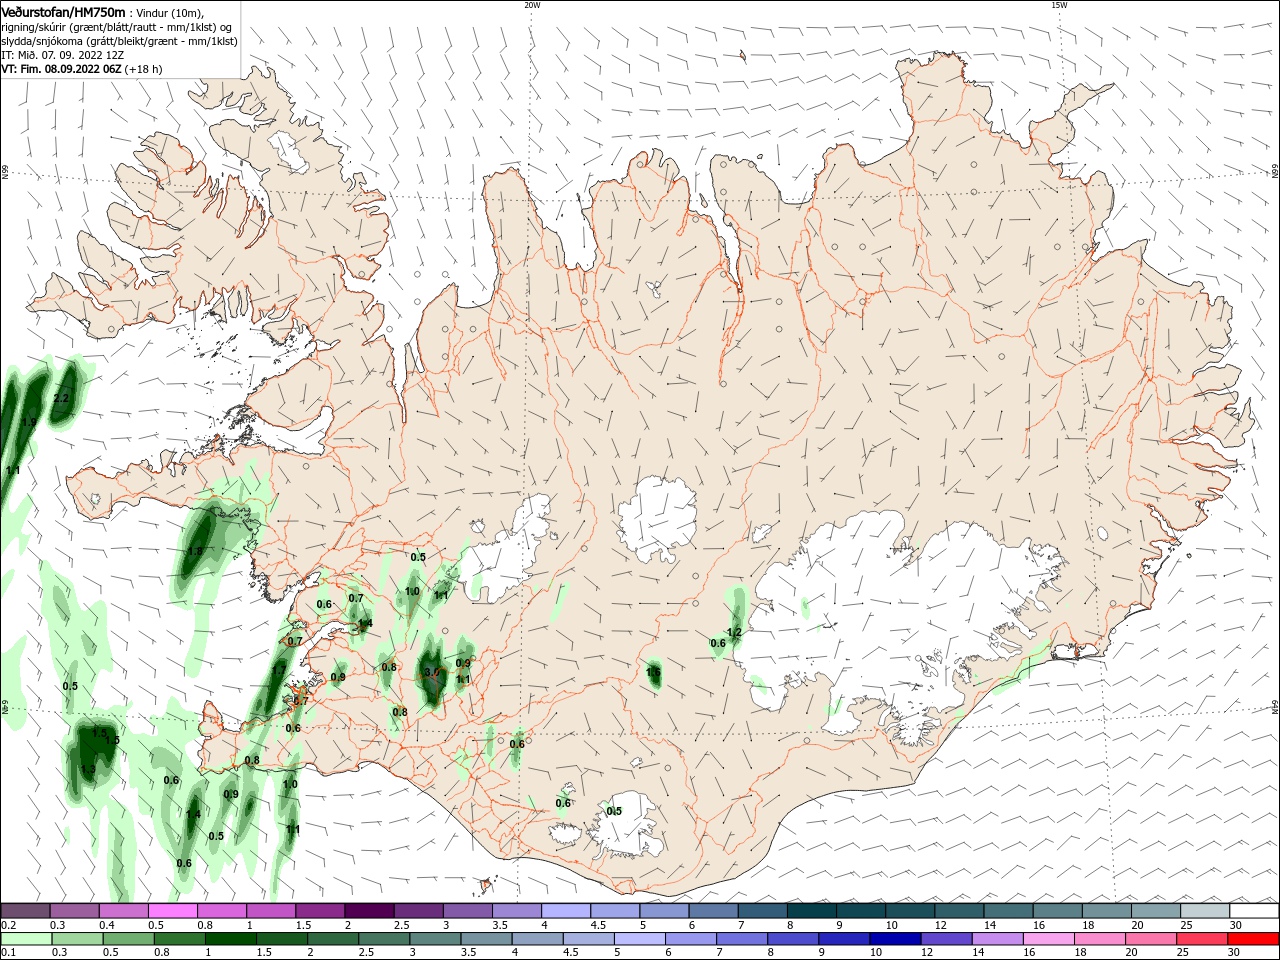
Task: Click the 1.2 precipitation value near the glacier
Action: pos(734,632)
